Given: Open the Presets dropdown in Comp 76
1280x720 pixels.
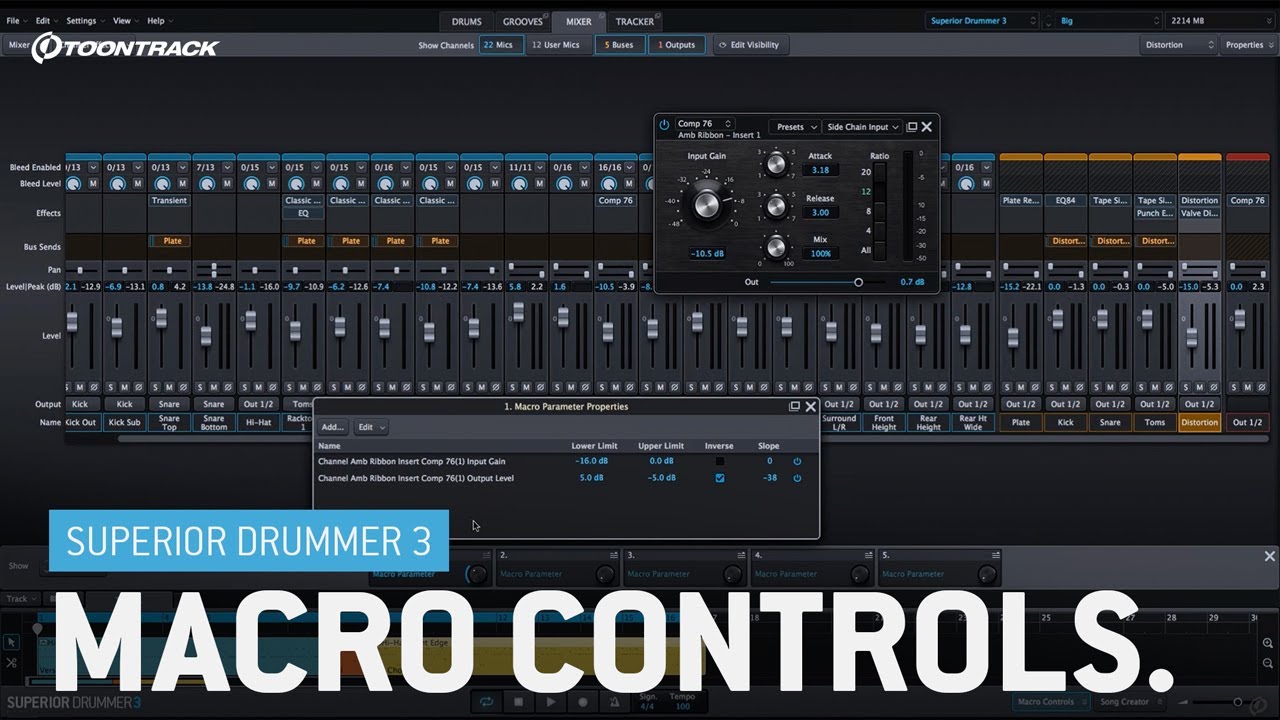Looking at the screenshot, I should tap(796, 127).
